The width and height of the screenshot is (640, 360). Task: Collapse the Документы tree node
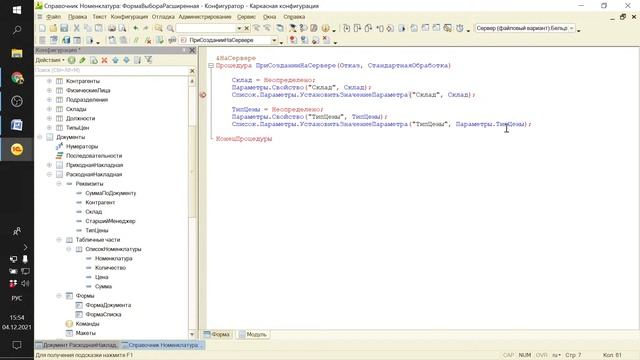pos(40,137)
